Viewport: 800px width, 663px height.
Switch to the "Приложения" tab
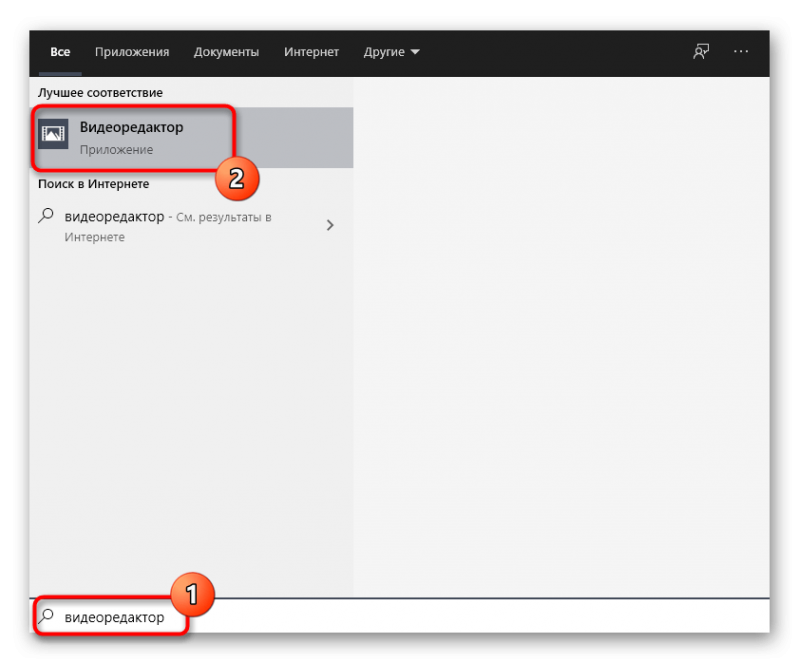click(x=132, y=52)
